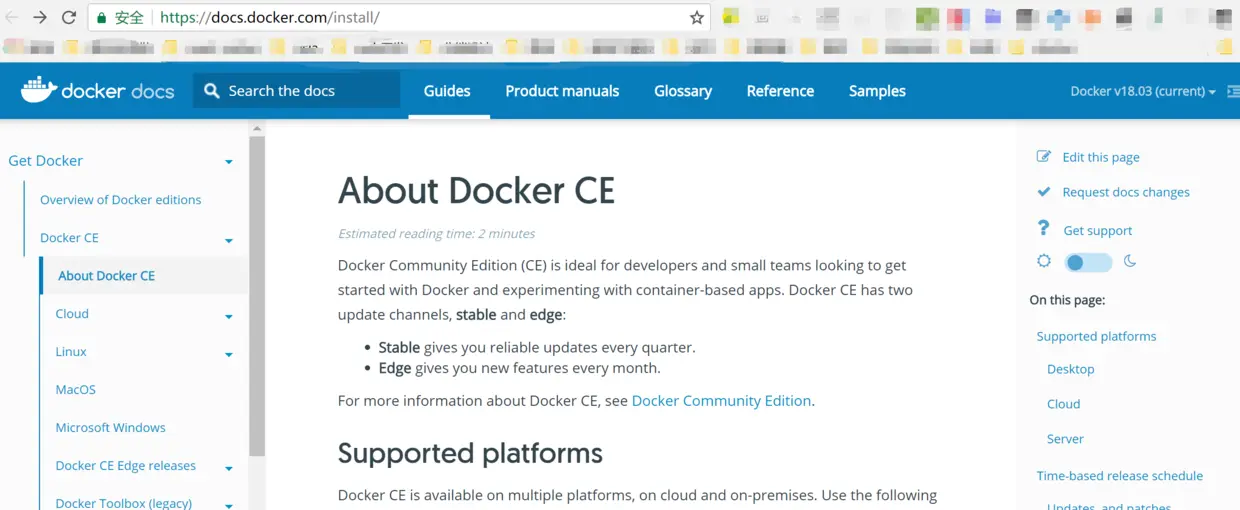This screenshot has width=1240, height=510.
Task: Open the Guides tab
Action: click(447, 91)
